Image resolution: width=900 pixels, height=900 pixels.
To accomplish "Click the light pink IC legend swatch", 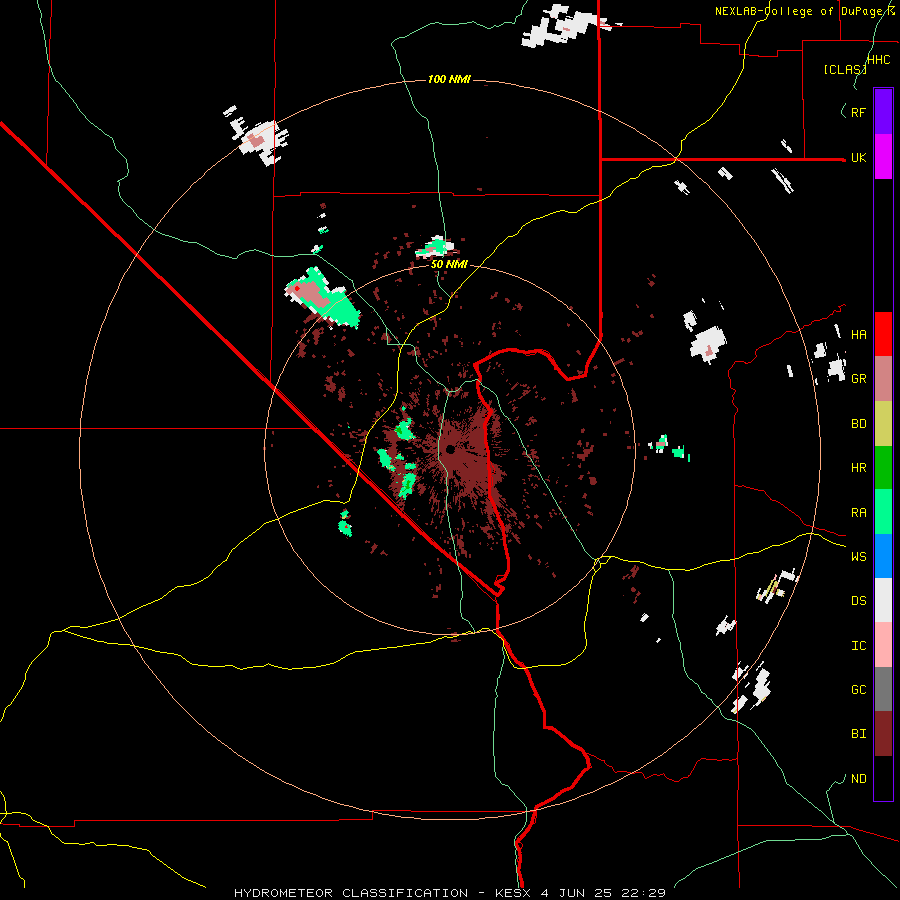I will [883, 645].
